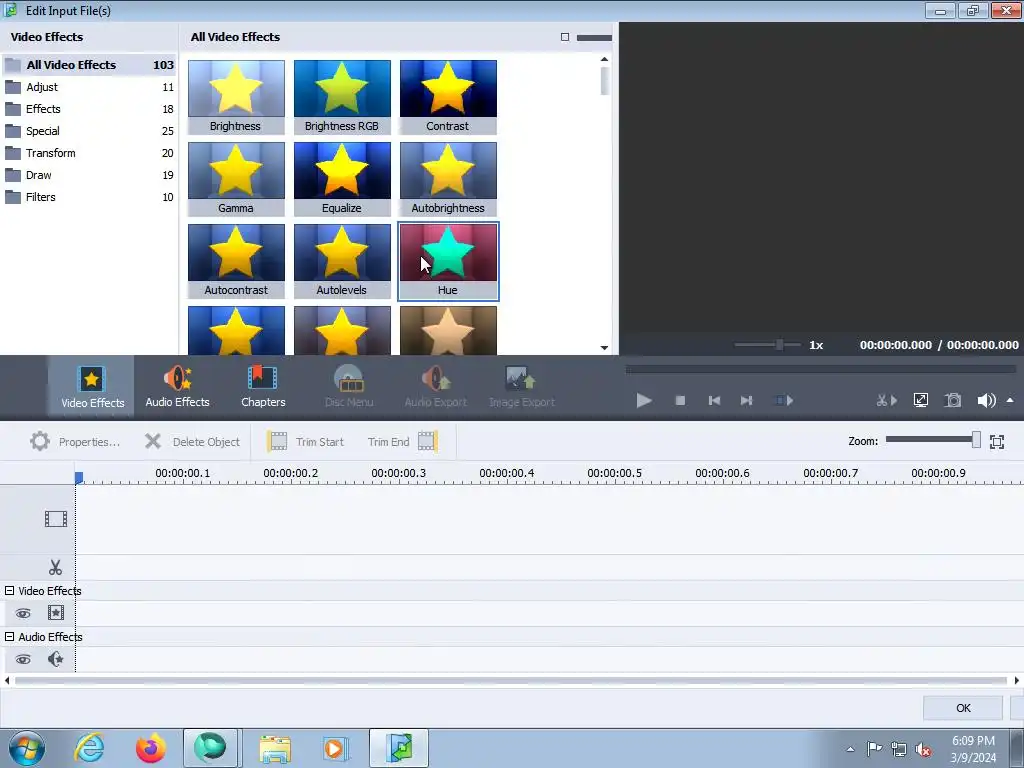Click effects list scroll up arrow
The height and width of the screenshot is (768, 1024).
(604, 59)
